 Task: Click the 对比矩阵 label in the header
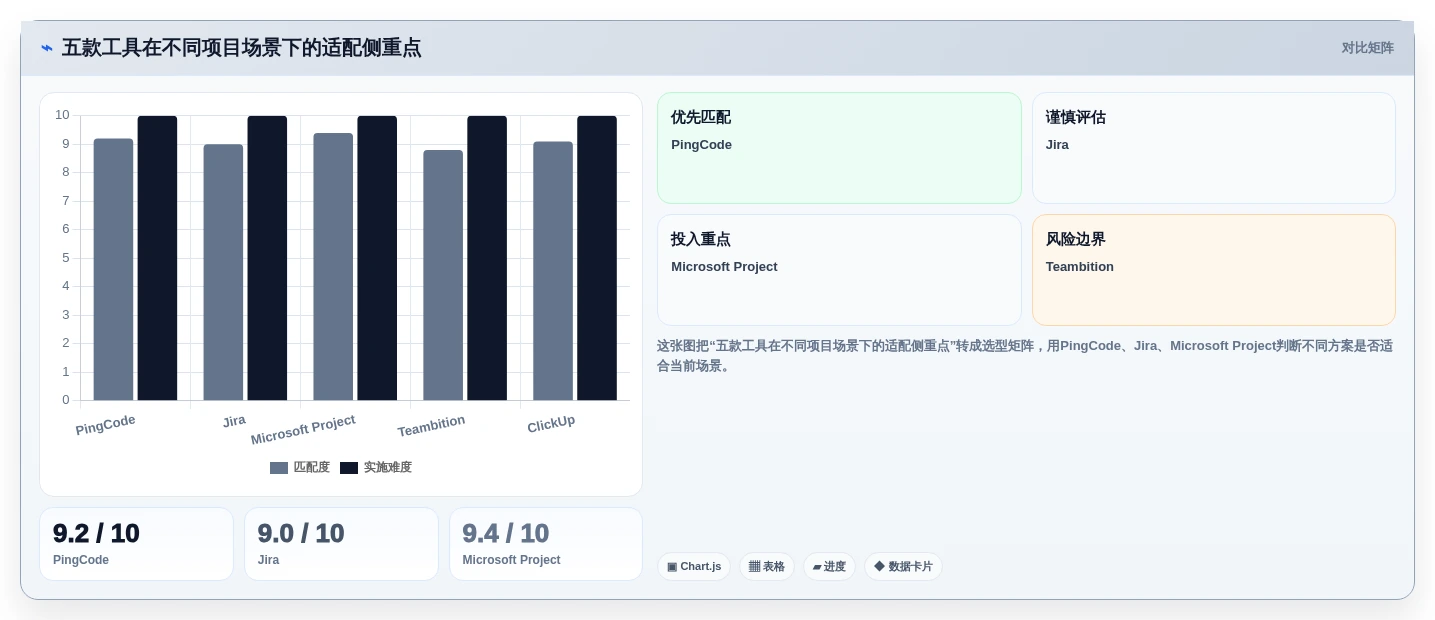click(1367, 48)
